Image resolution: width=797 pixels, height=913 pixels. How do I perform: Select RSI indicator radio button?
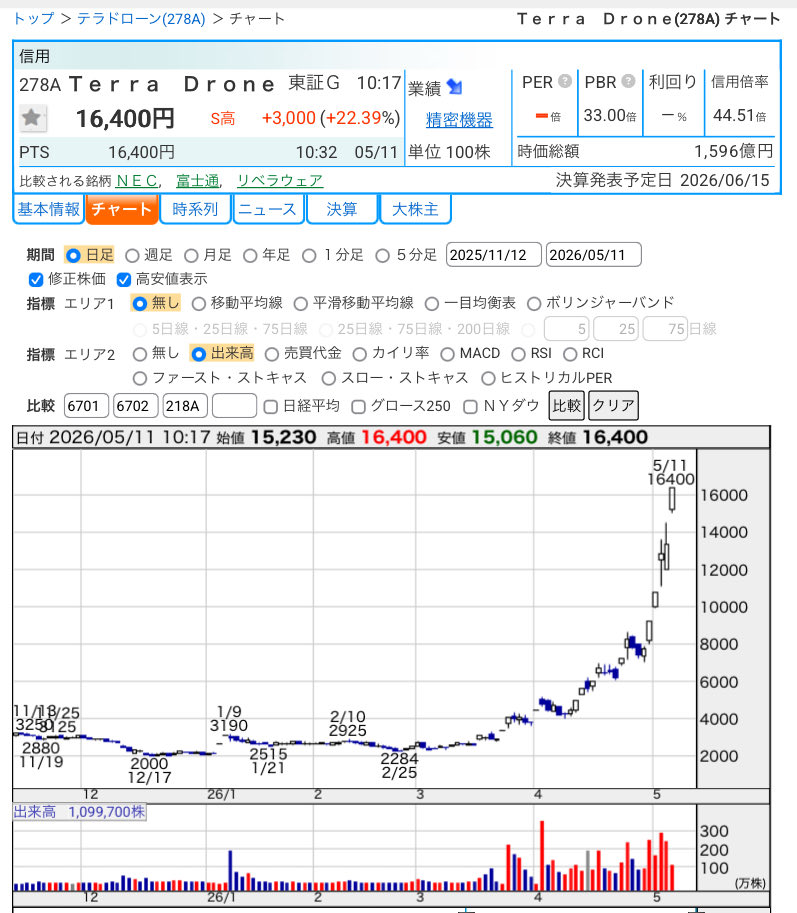(x=518, y=354)
